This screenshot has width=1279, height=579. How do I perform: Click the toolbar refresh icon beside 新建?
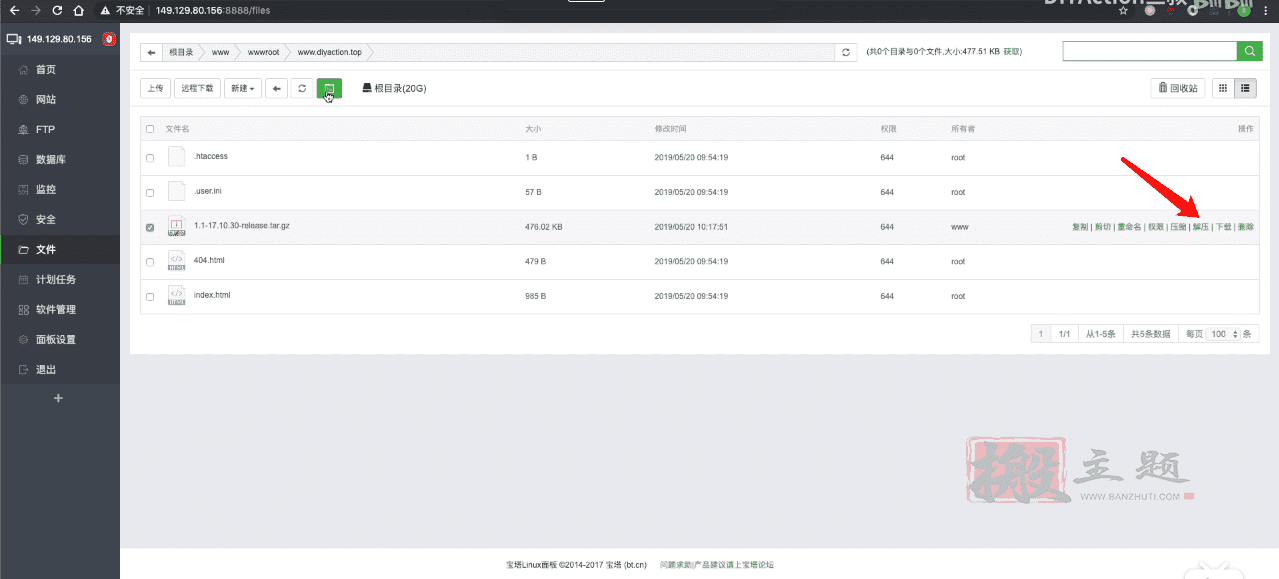302,88
